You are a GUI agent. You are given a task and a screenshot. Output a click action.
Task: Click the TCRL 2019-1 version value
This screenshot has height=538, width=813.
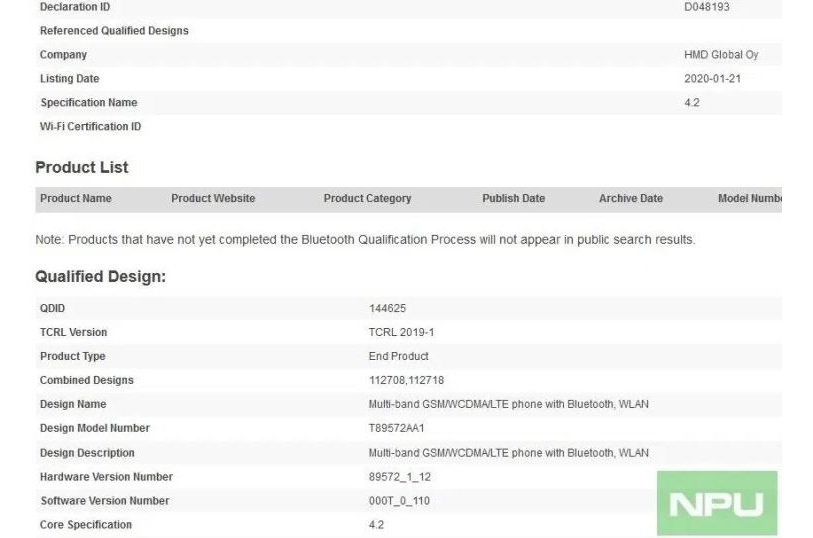[401, 332]
